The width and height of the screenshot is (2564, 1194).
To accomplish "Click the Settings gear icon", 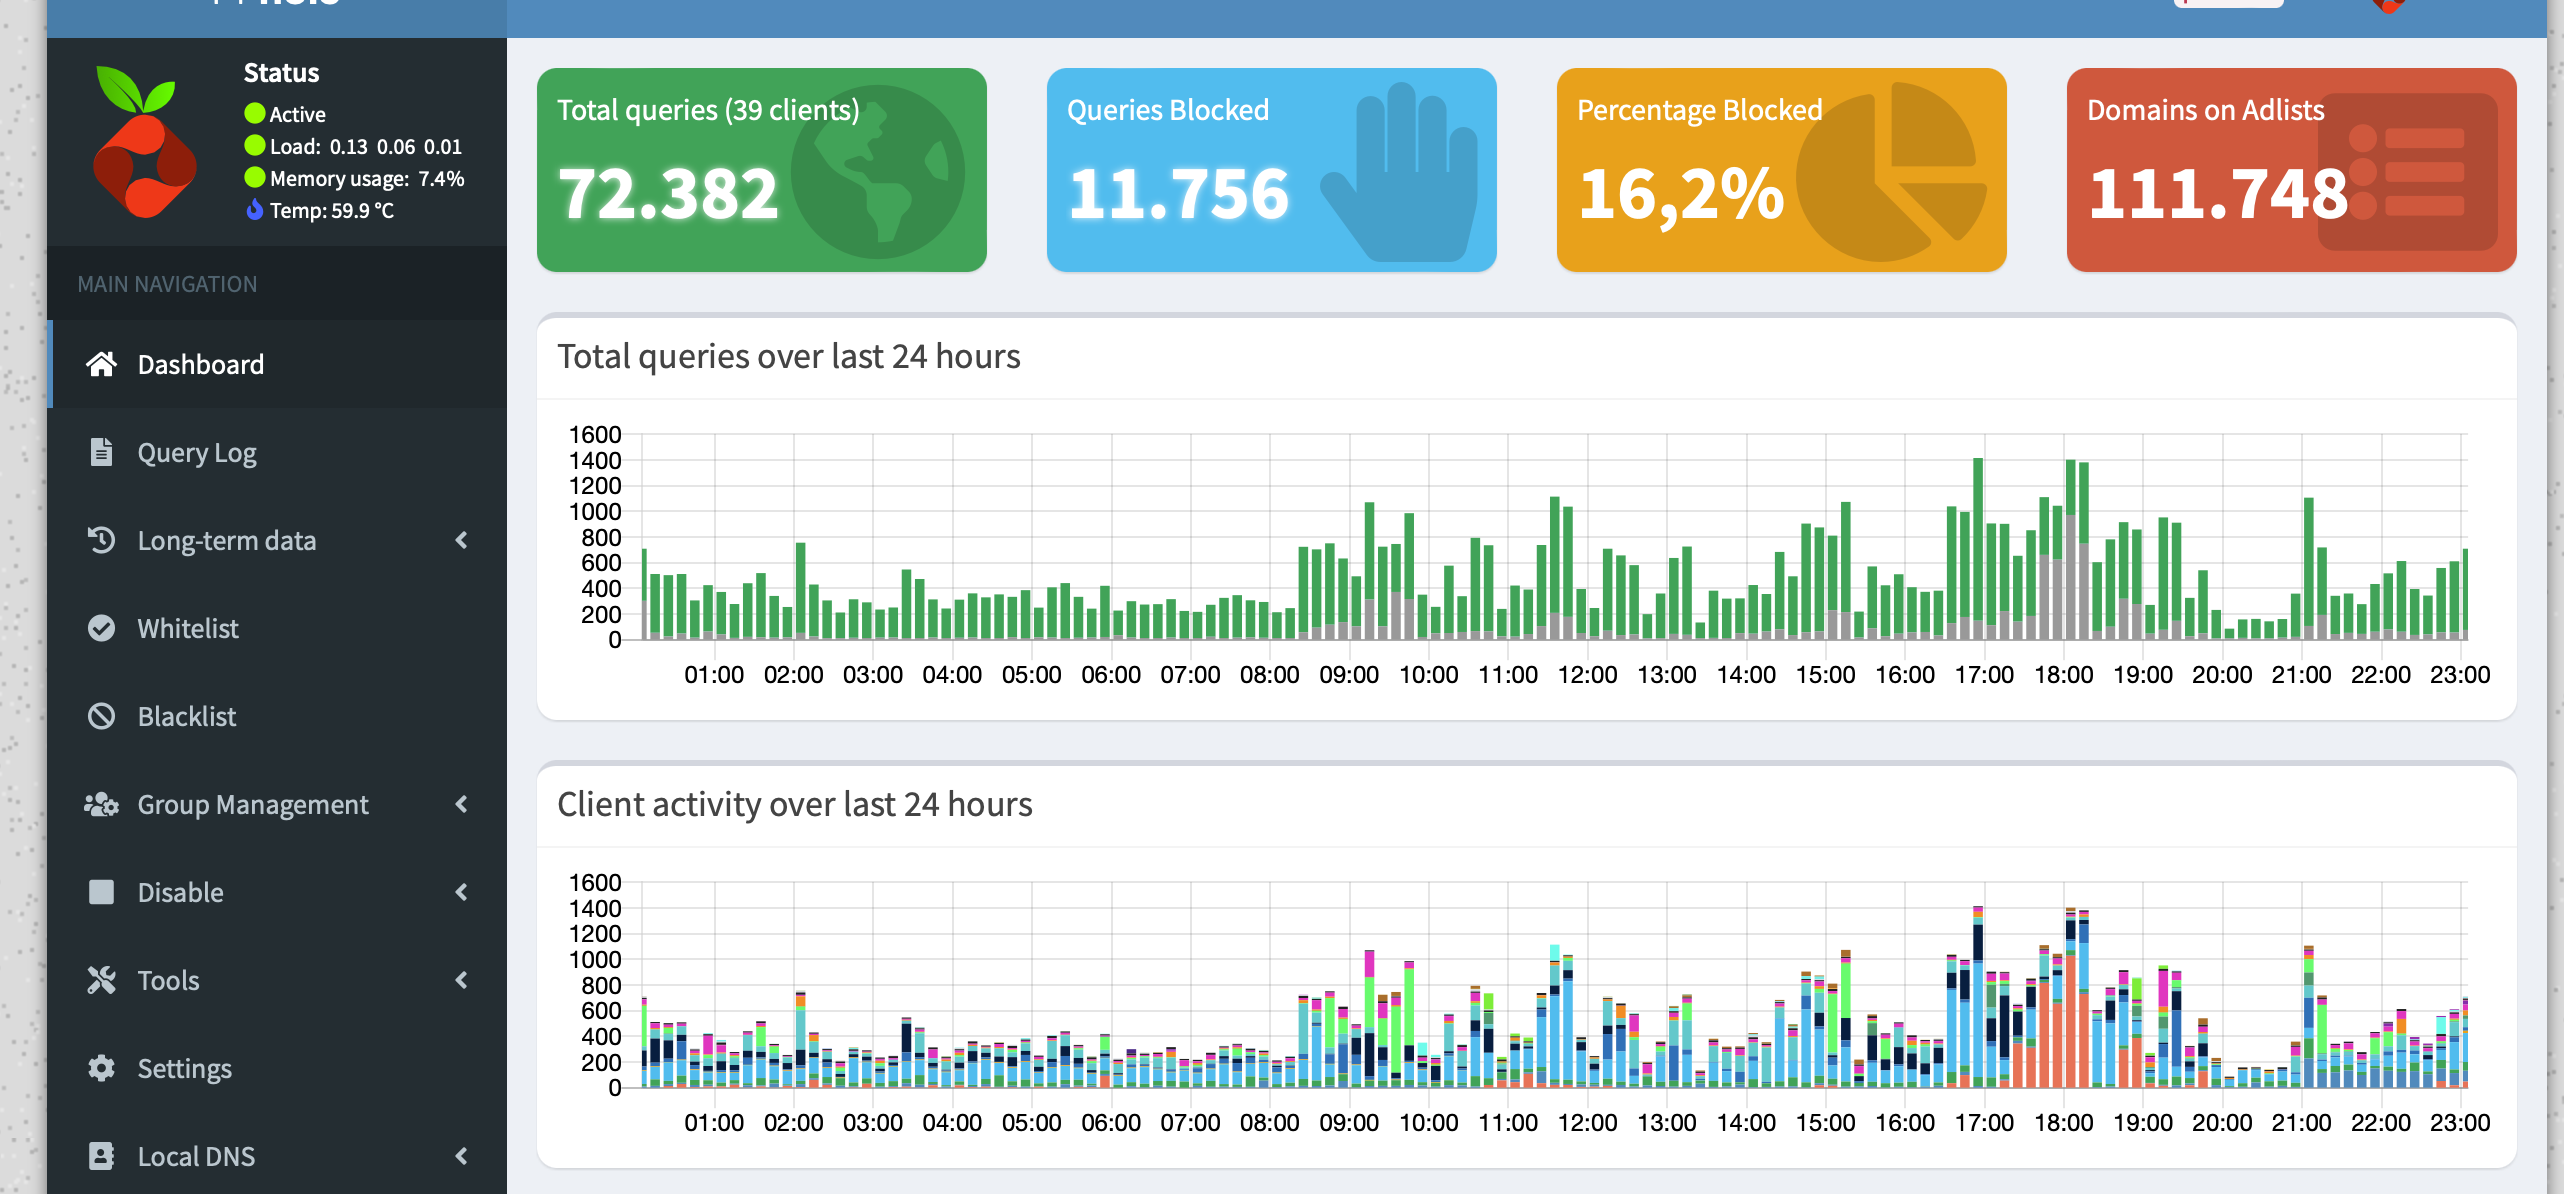I will (101, 1068).
